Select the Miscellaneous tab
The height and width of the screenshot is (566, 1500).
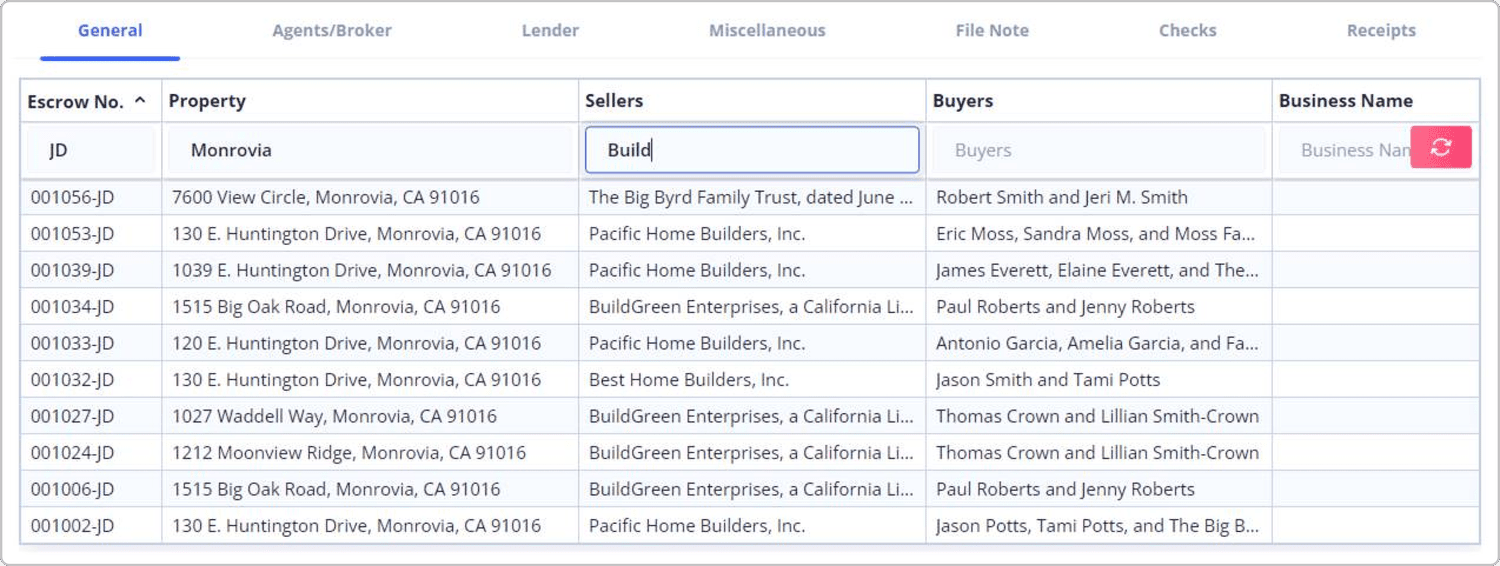(767, 30)
